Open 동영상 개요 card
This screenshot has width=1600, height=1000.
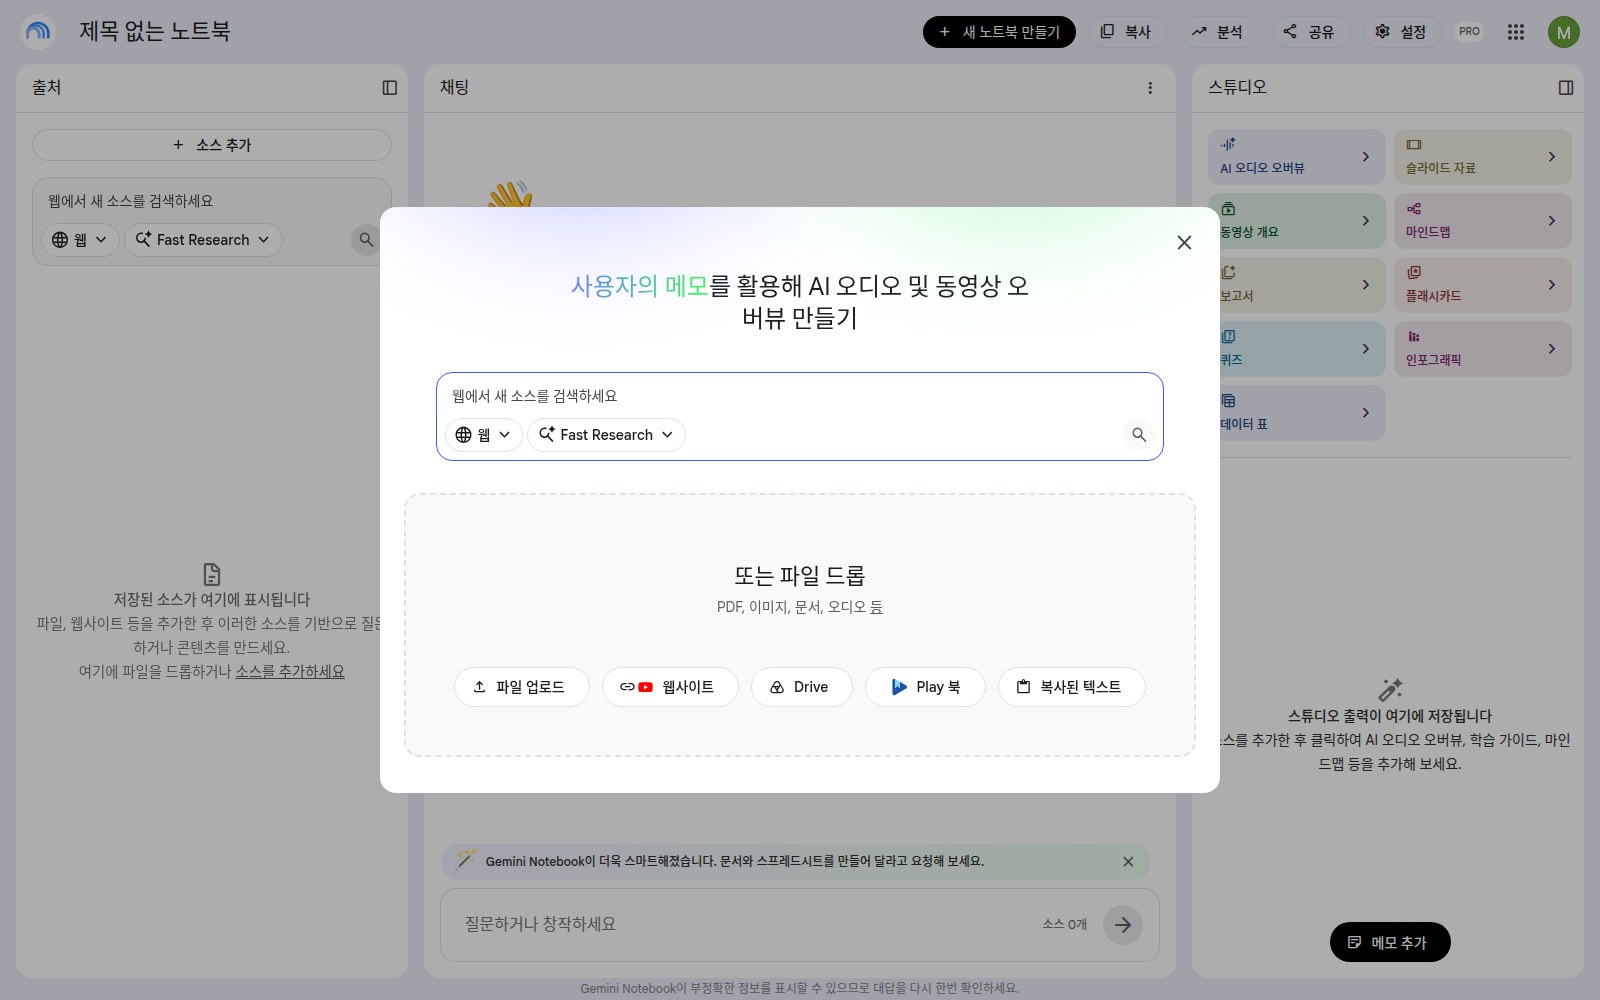(x=1297, y=221)
